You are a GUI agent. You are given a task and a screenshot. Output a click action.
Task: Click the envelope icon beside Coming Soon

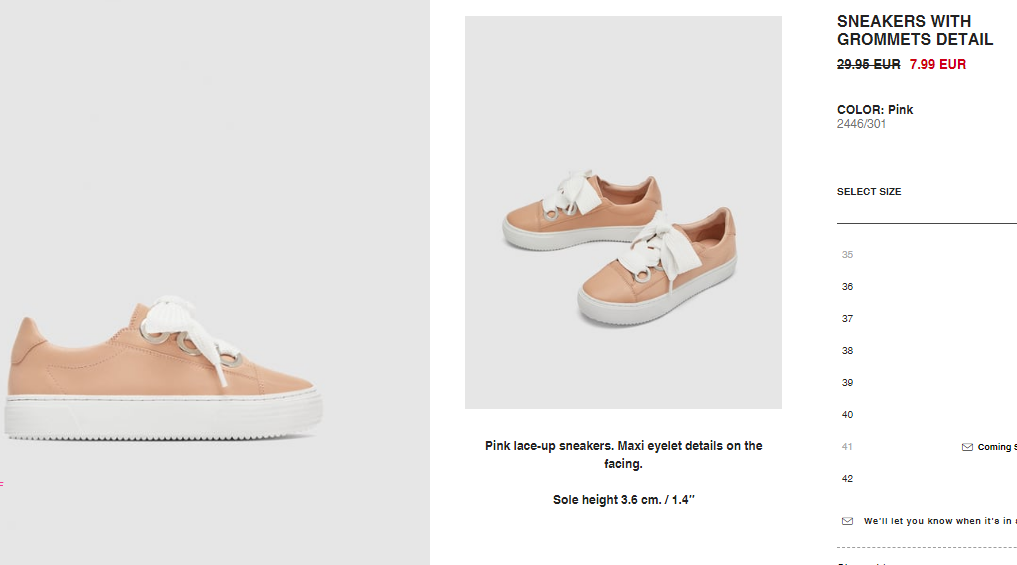click(967, 447)
